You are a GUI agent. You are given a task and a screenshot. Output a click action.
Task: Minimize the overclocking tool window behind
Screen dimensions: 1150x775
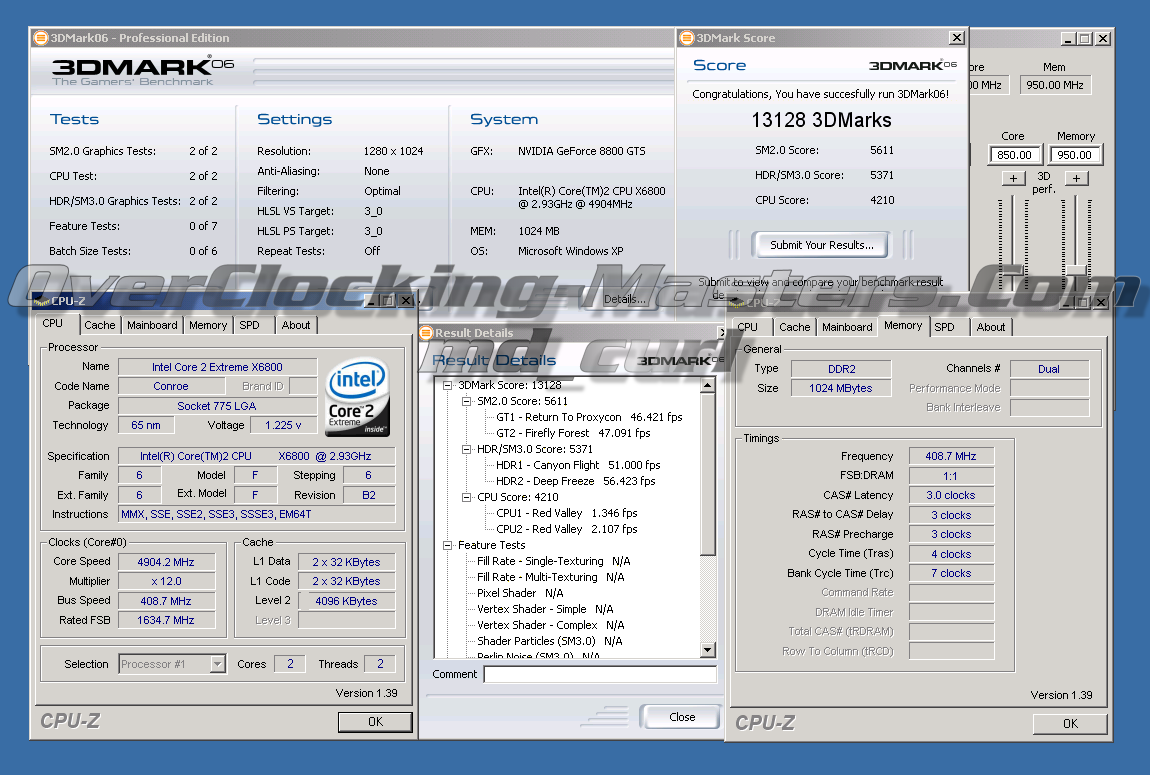(x=1068, y=38)
